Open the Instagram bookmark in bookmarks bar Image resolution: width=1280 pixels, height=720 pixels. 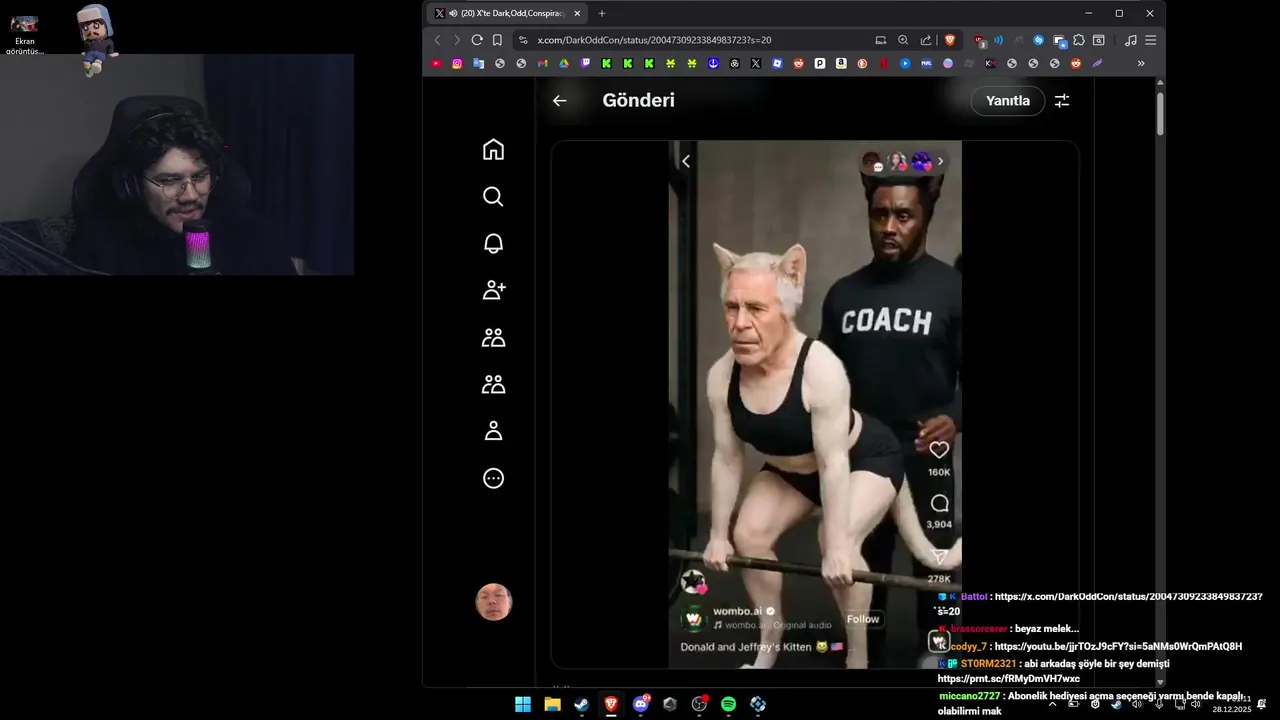tap(457, 63)
